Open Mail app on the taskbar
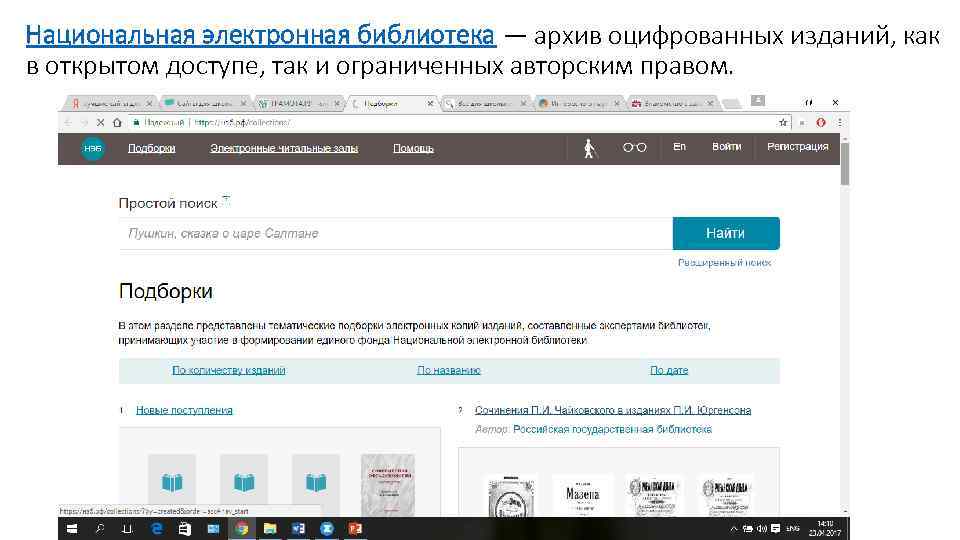This screenshot has height=540, width=960. click(x=213, y=529)
